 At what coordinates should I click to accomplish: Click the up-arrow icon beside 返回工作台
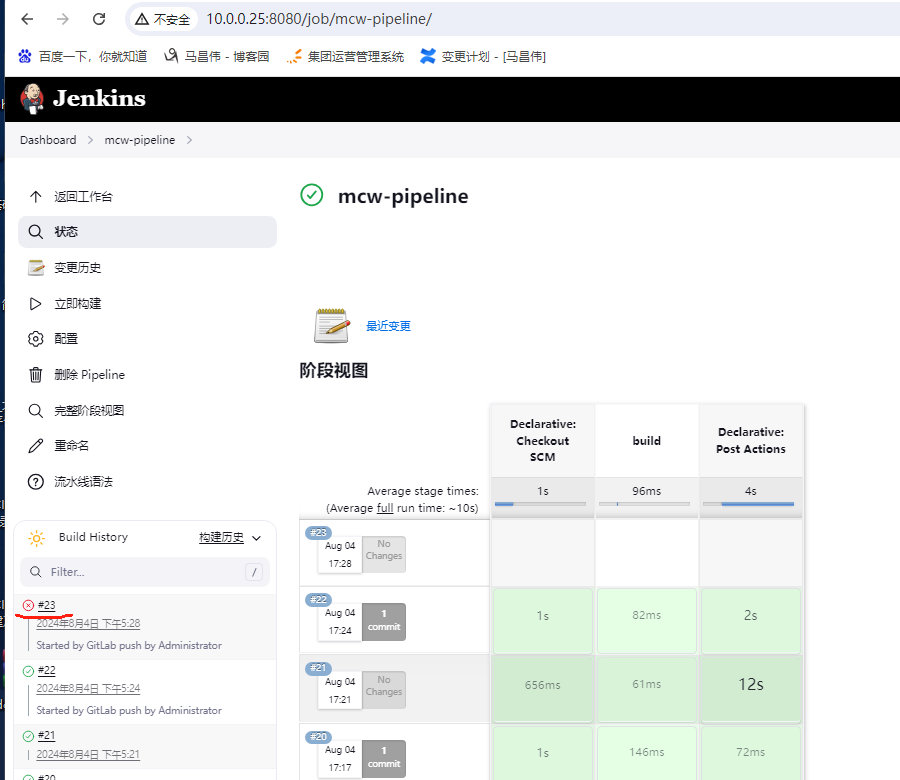click(36, 197)
